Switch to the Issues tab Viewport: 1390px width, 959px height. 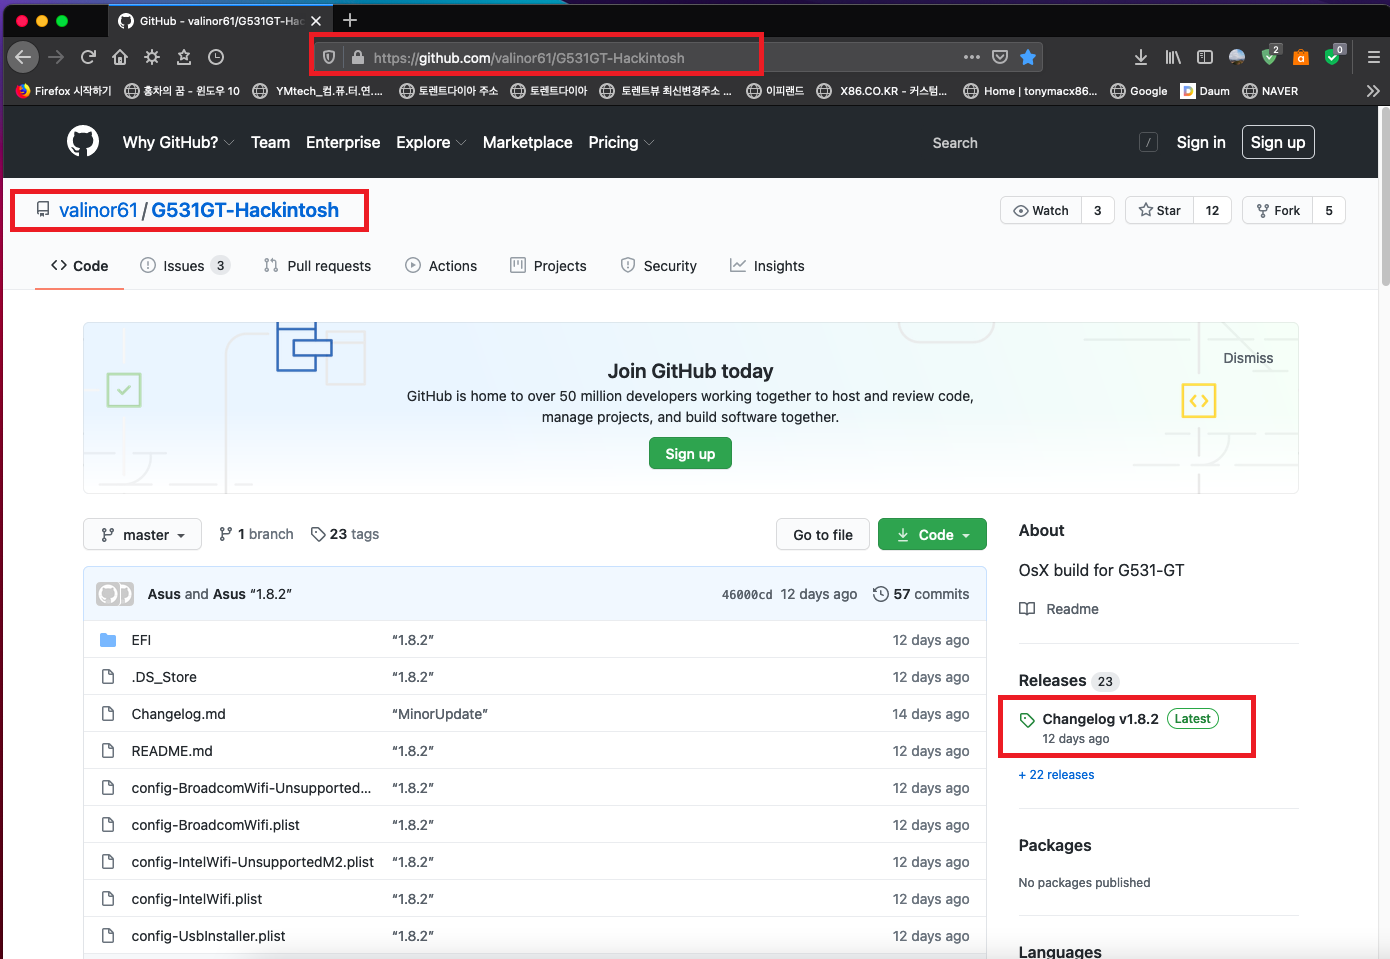(185, 266)
